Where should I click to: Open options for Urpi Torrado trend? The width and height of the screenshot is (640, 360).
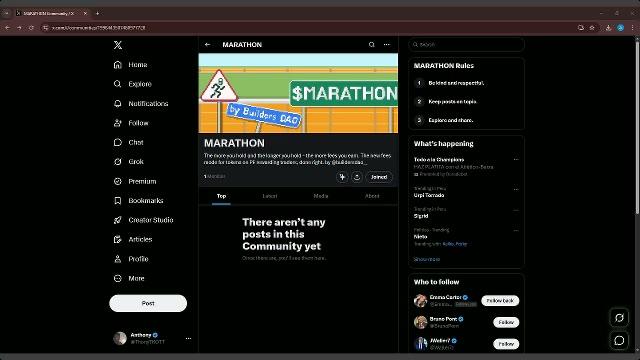coord(516,189)
